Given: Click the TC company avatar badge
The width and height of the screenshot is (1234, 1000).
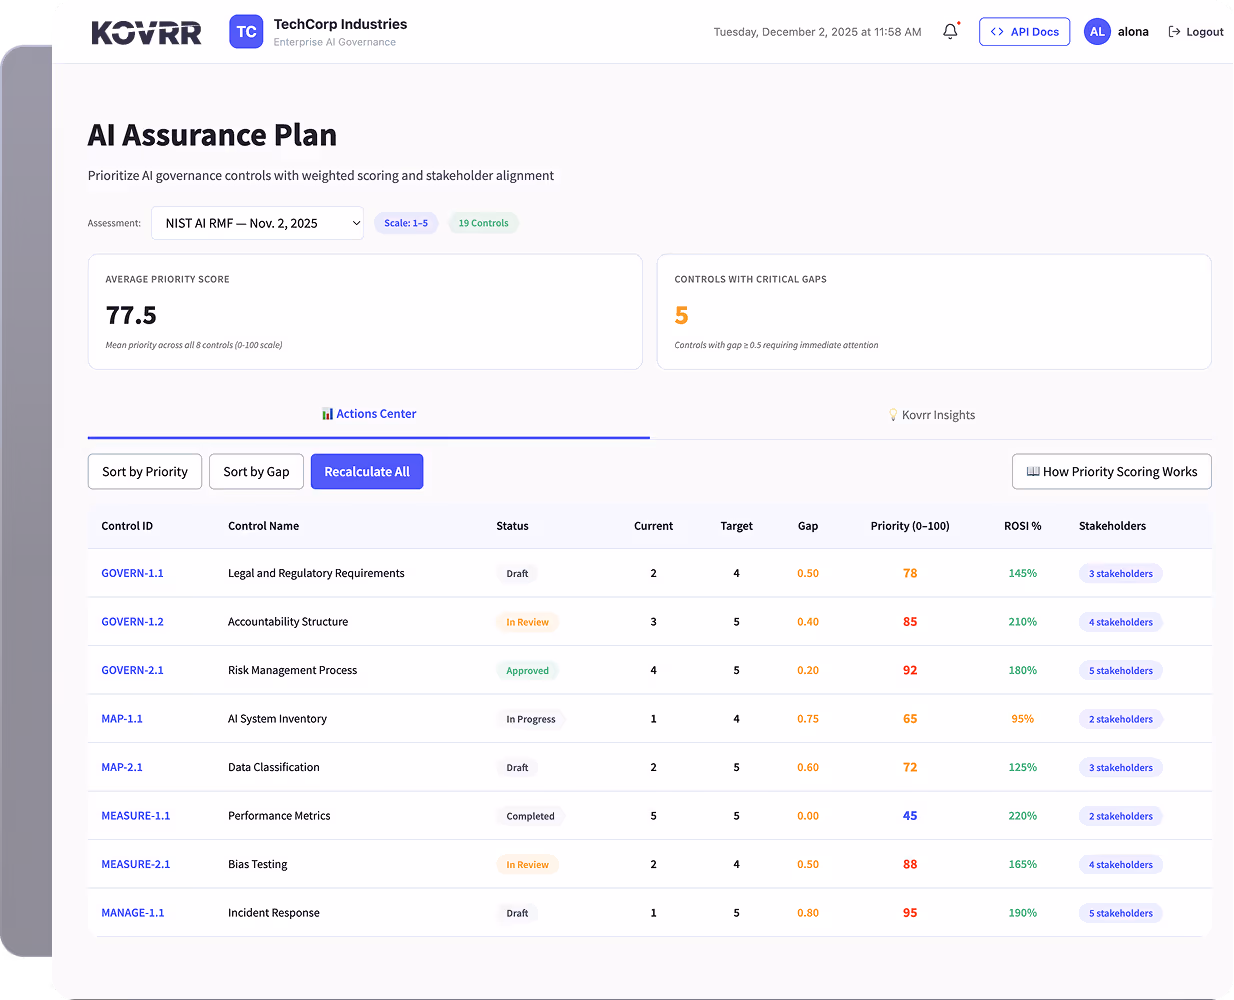Looking at the screenshot, I should tap(246, 31).
